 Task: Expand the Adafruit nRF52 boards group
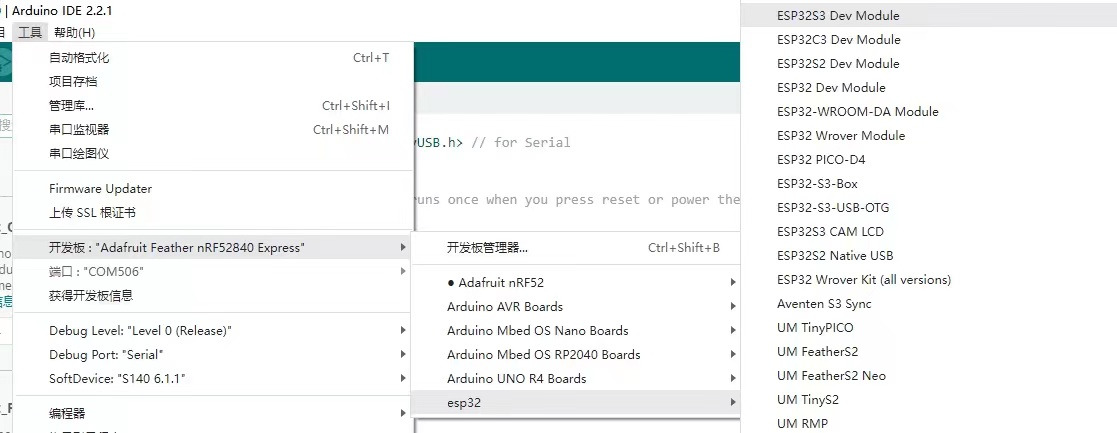[576, 283]
